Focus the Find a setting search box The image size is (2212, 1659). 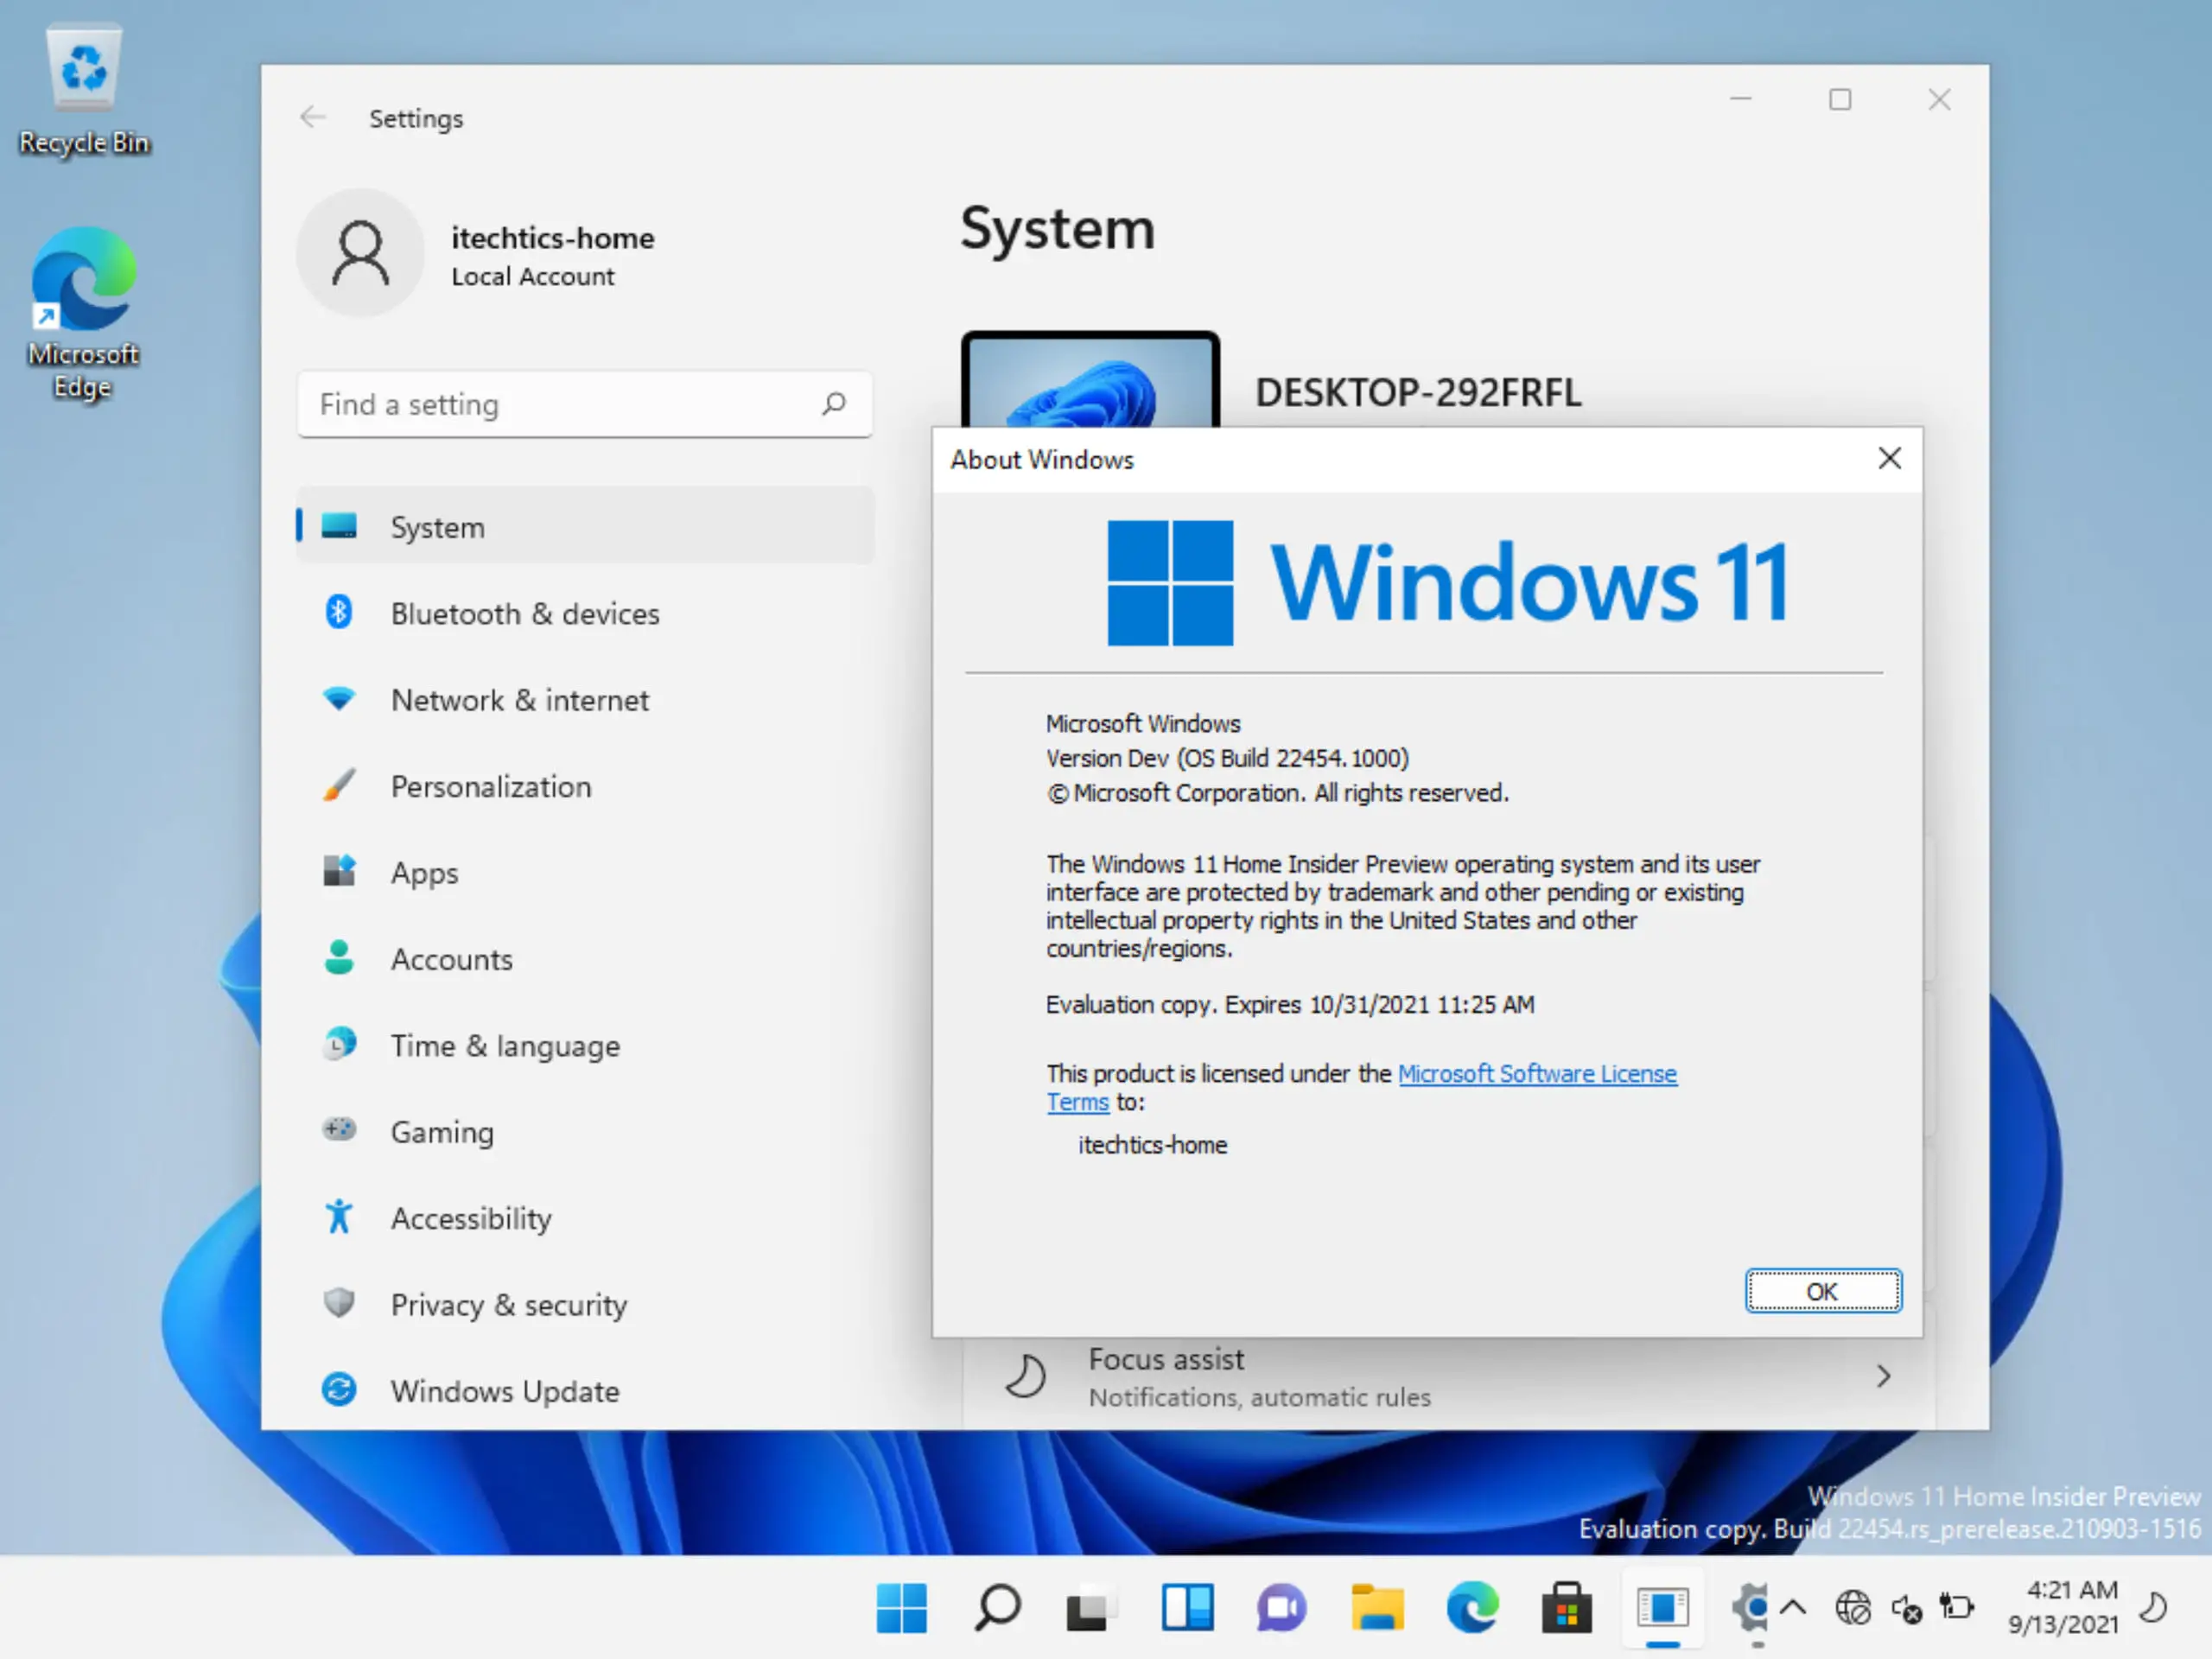[x=585, y=404]
